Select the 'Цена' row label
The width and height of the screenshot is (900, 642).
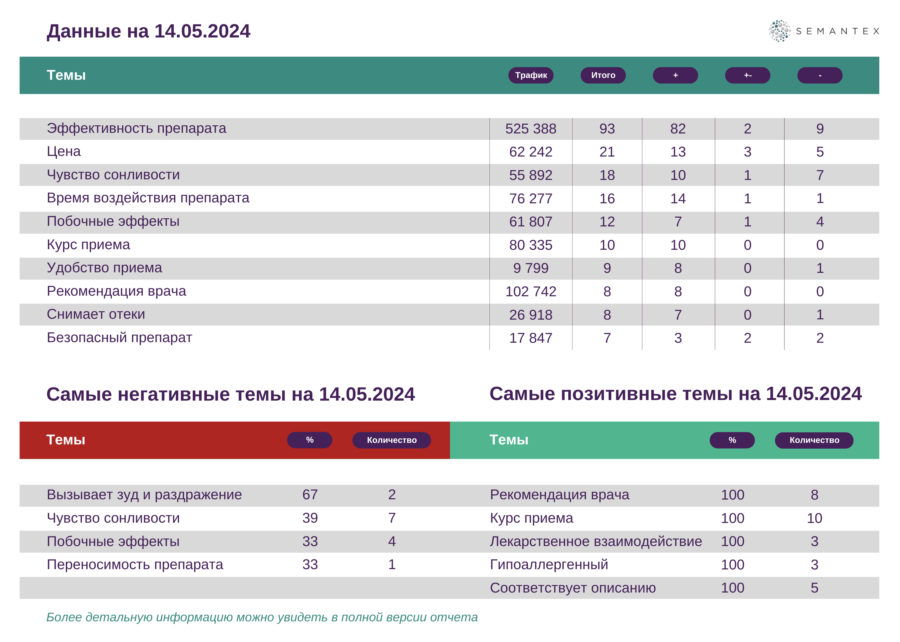click(x=64, y=151)
